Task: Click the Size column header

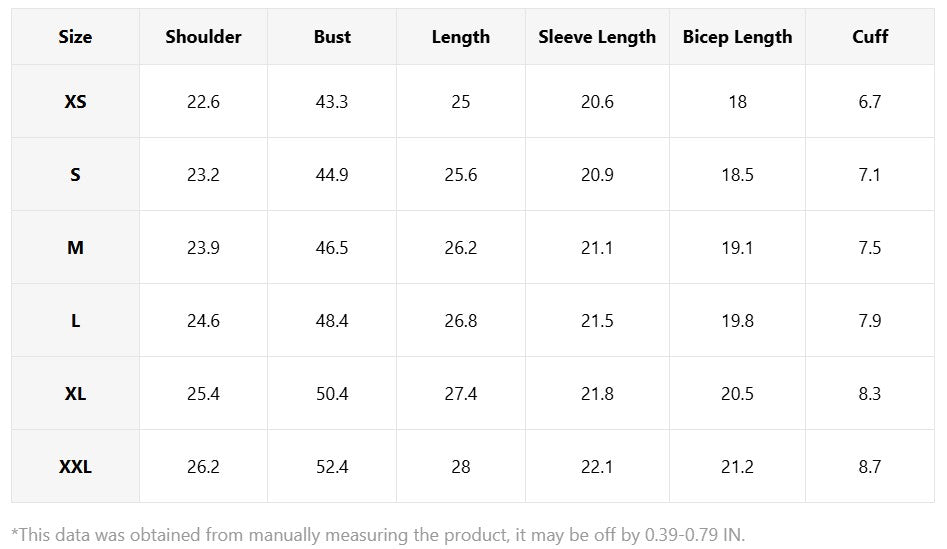Action: click(x=75, y=37)
